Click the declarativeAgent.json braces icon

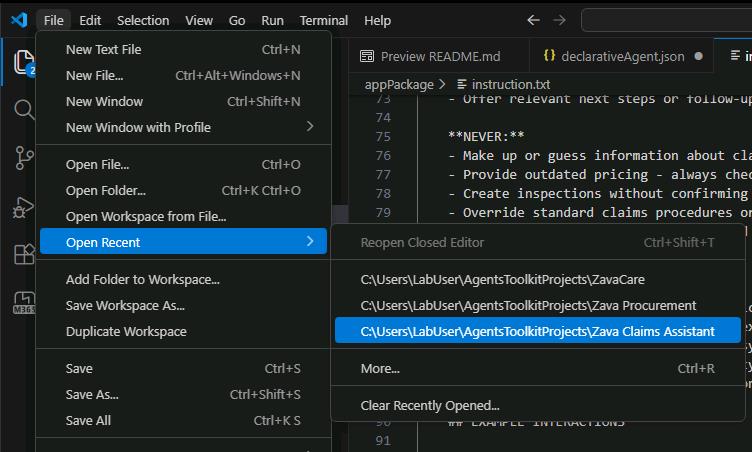click(550, 56)
